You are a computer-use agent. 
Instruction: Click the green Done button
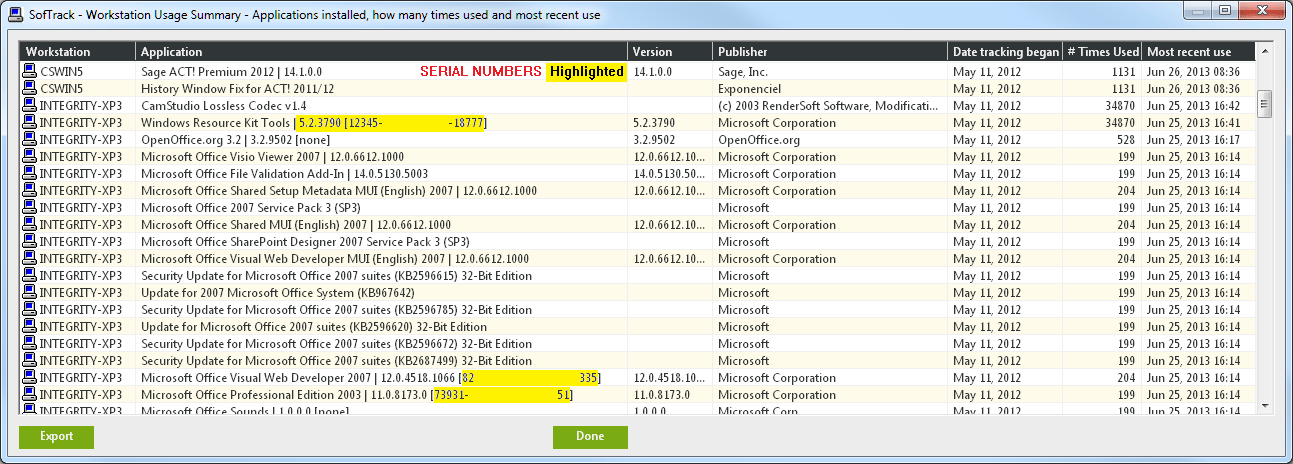(x=590, y=437)
